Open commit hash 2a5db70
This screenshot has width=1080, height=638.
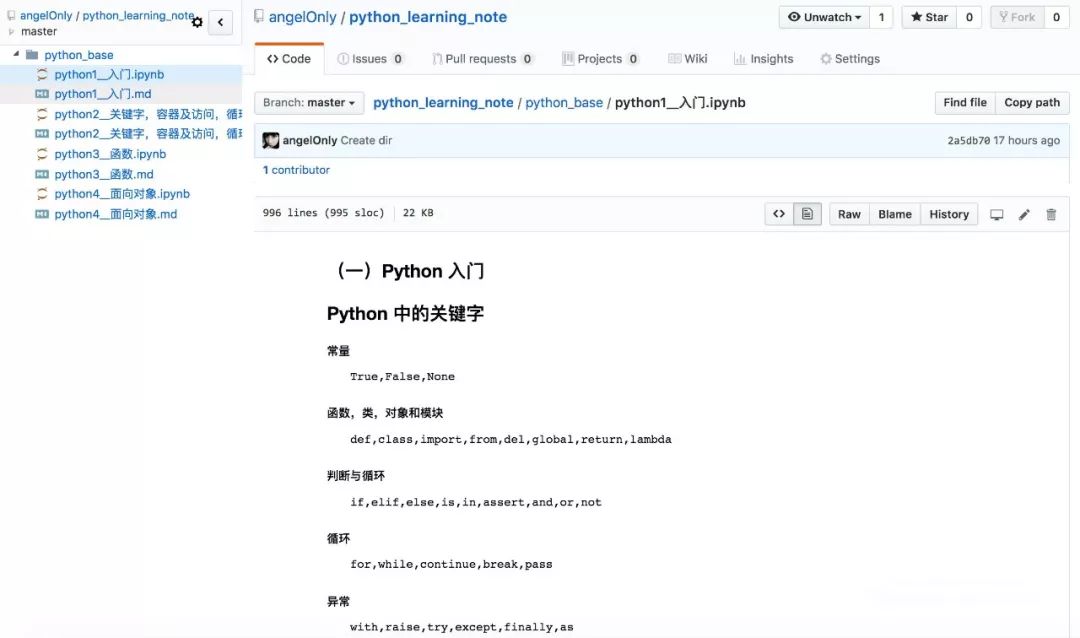click(968, 141)
